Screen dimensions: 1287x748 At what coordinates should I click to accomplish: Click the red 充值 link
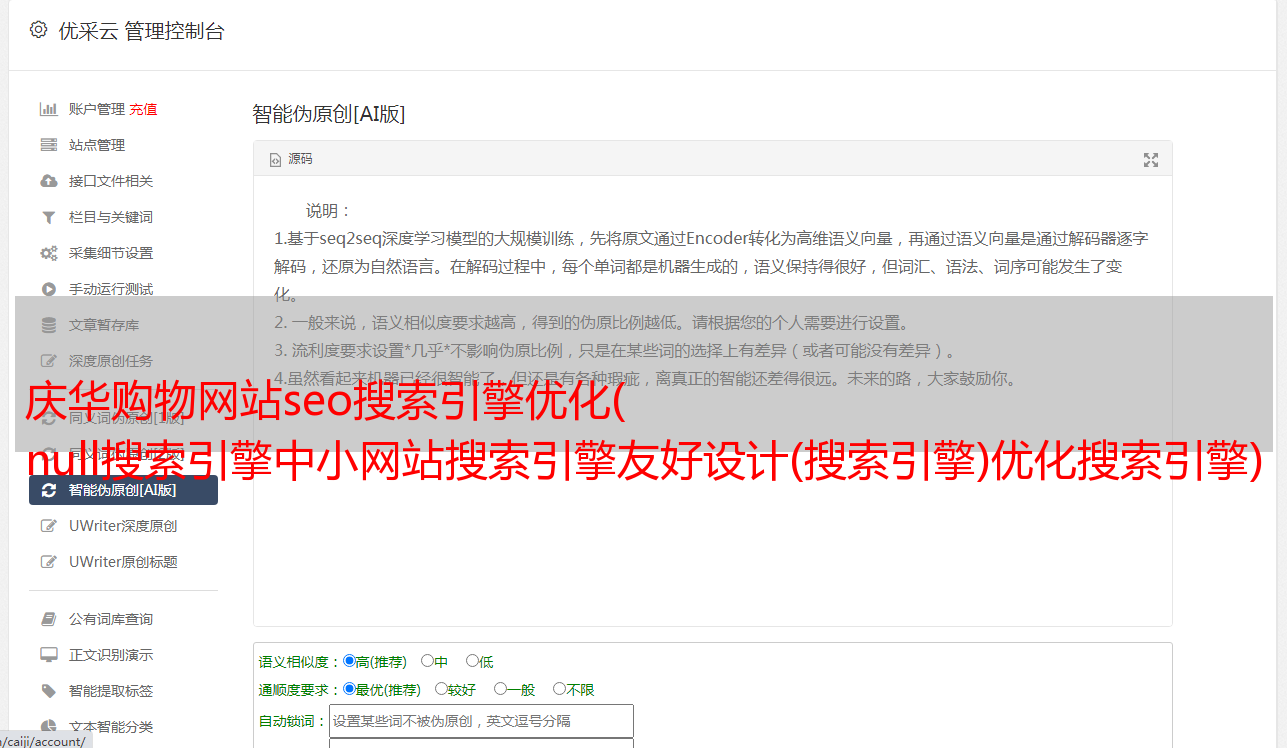click(x=143, y=109)
